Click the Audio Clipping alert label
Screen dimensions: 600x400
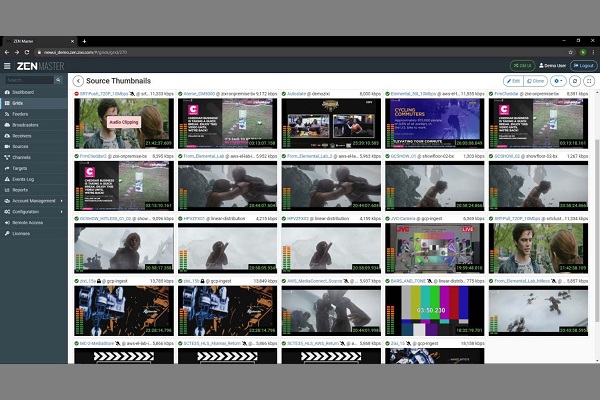click(x=124, y=122)
